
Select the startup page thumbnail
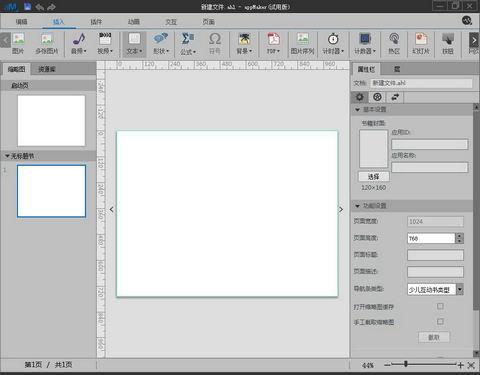click(51, 121)
